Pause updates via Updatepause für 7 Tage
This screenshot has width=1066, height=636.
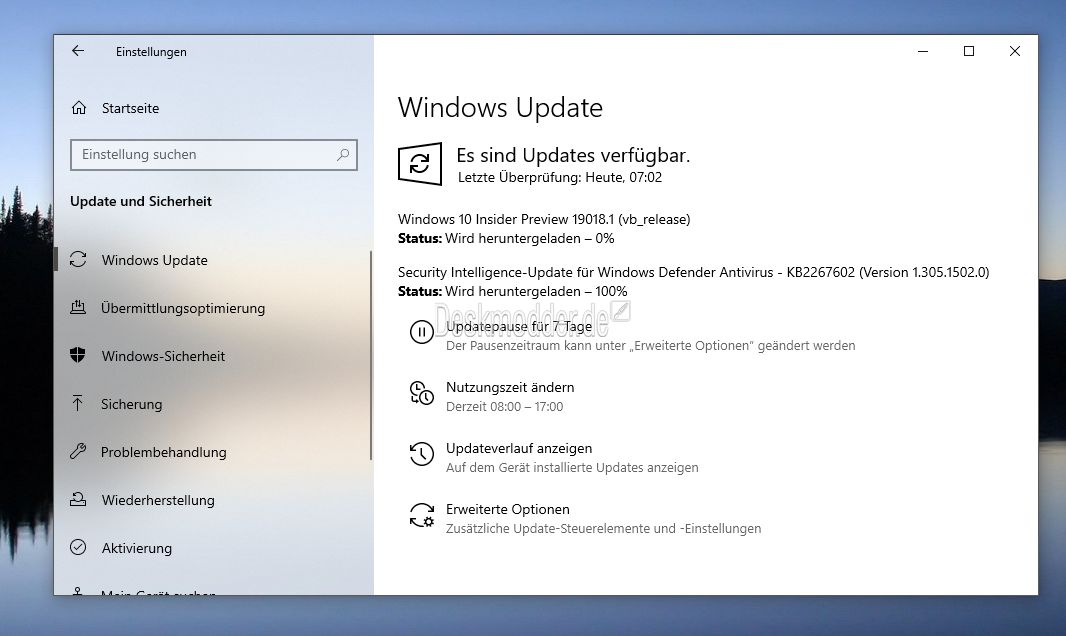519,326
